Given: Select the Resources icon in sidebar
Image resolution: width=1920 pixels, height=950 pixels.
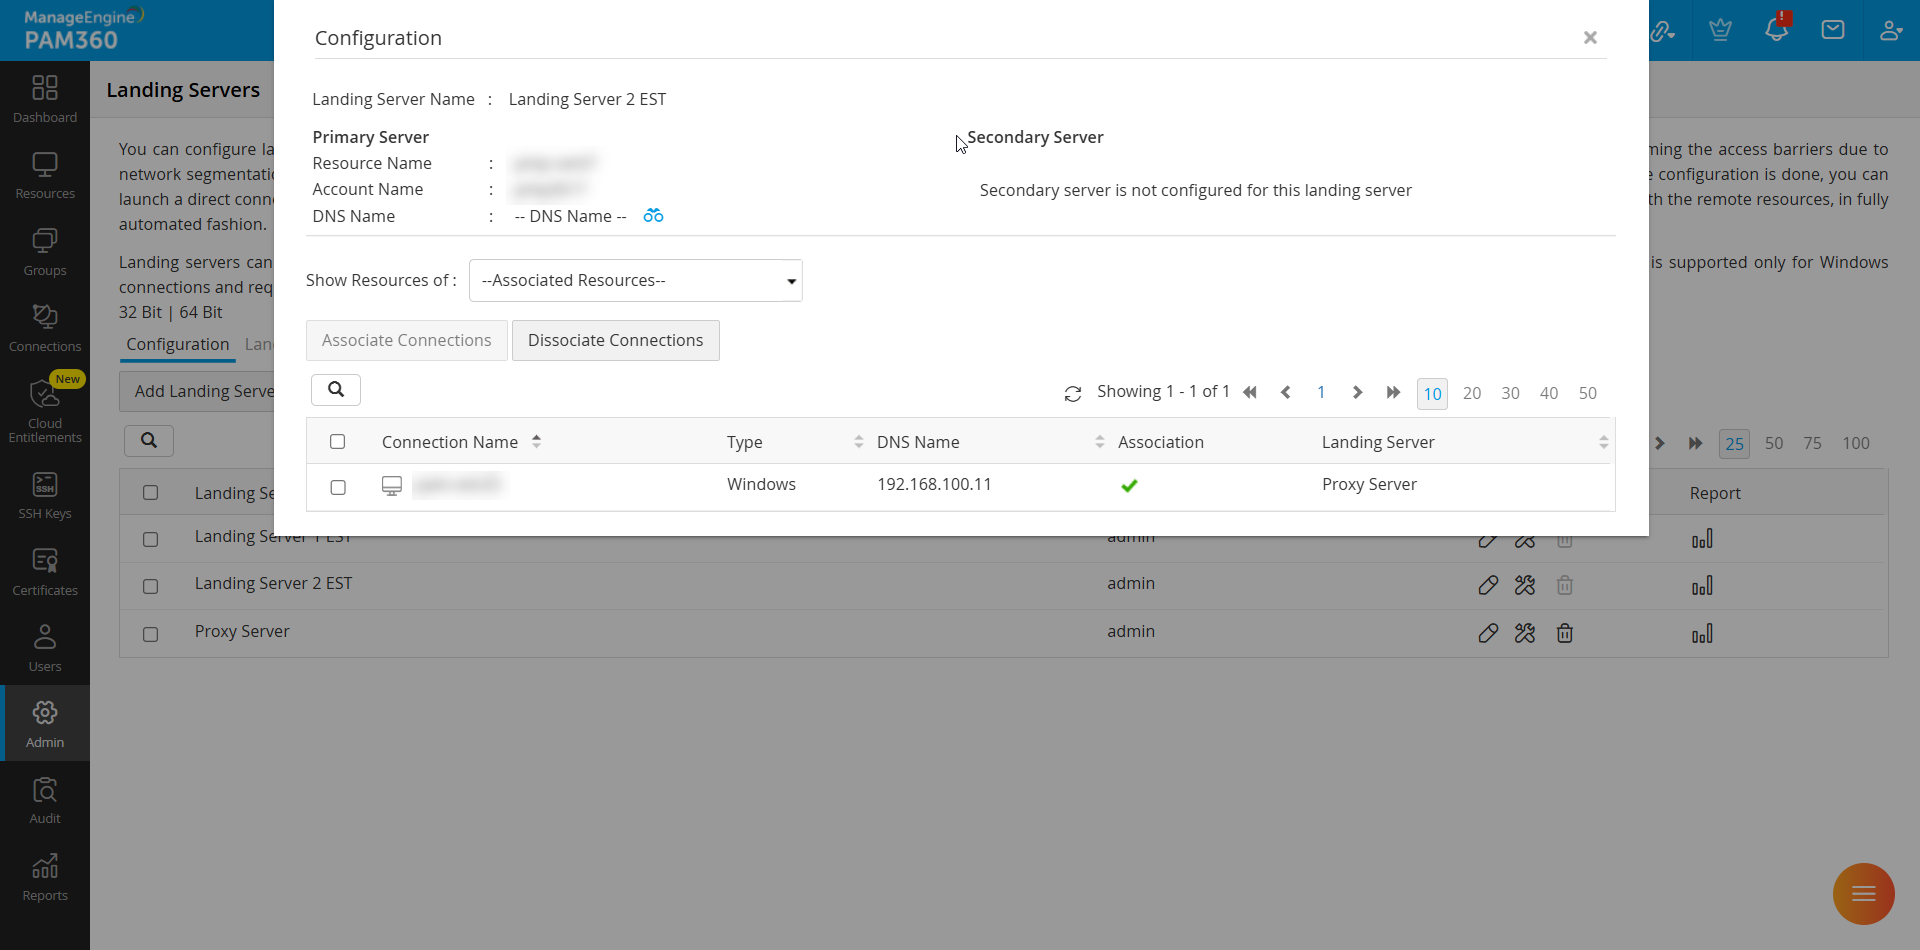Looking at the screenshot, I should [x=44, y=172].
